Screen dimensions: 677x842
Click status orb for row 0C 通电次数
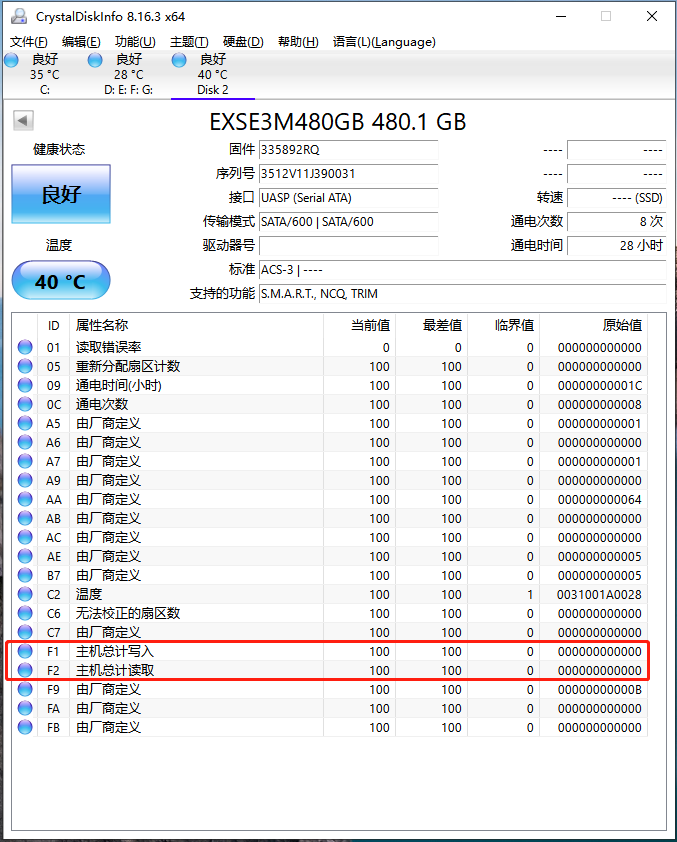pos(25,404)
